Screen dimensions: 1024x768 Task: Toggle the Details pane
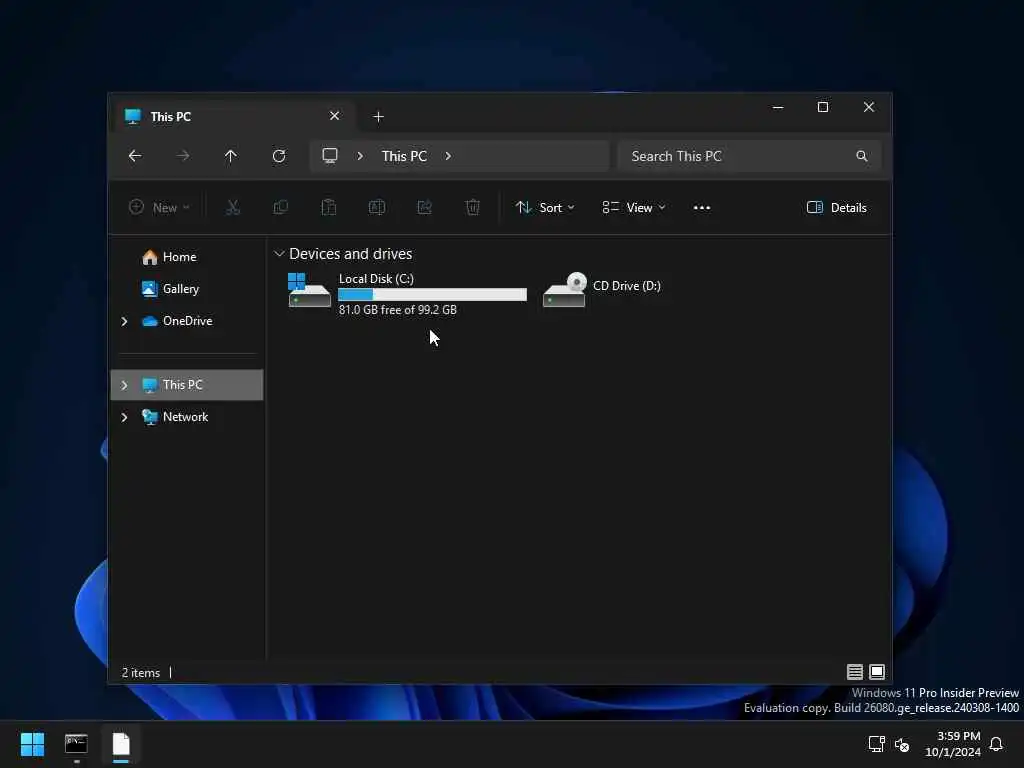837,208
